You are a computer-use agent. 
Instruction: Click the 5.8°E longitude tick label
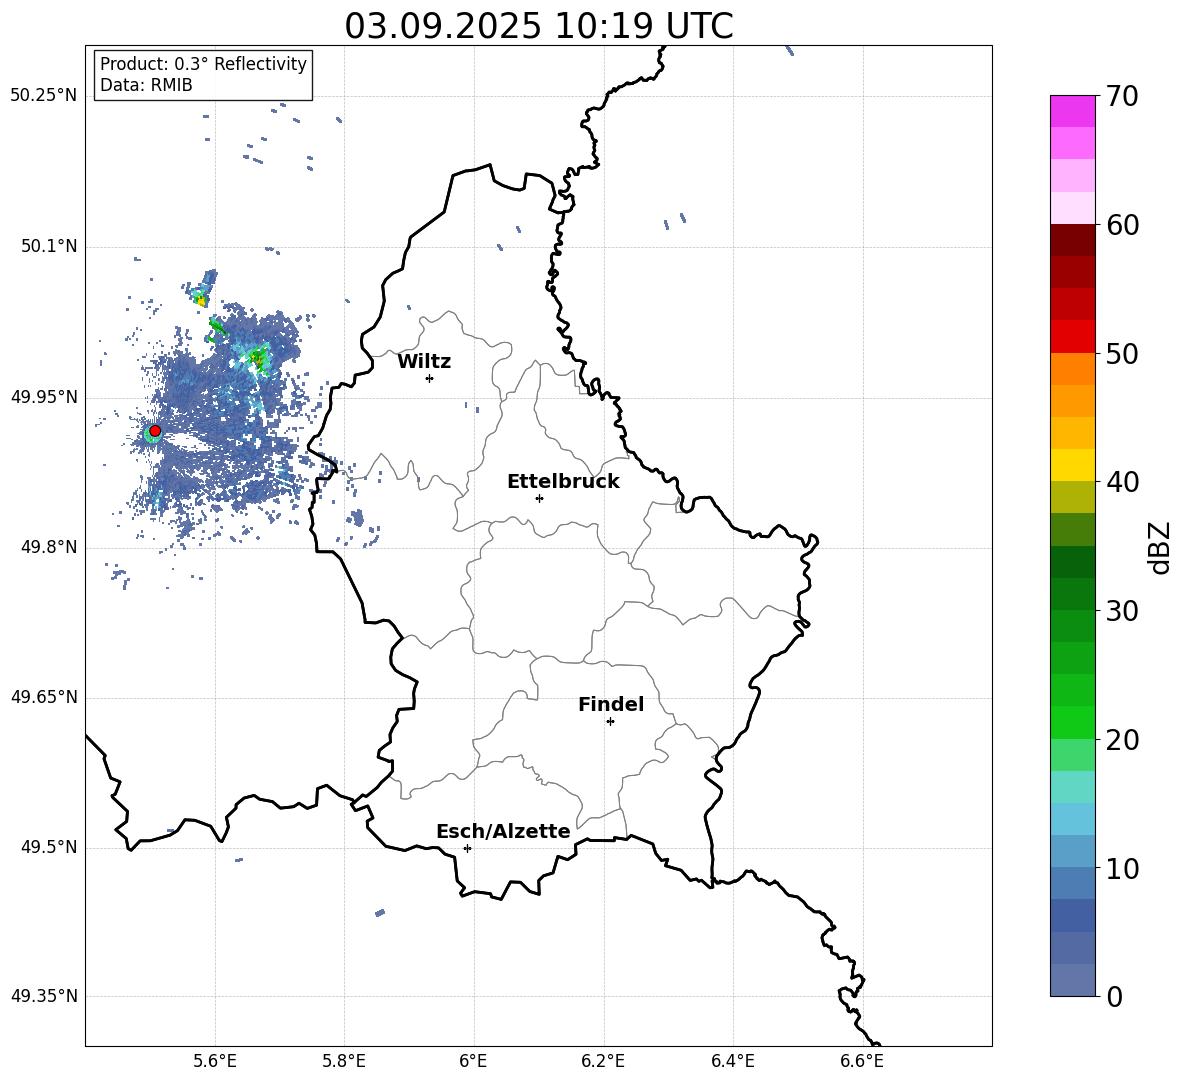(344, 1061)
